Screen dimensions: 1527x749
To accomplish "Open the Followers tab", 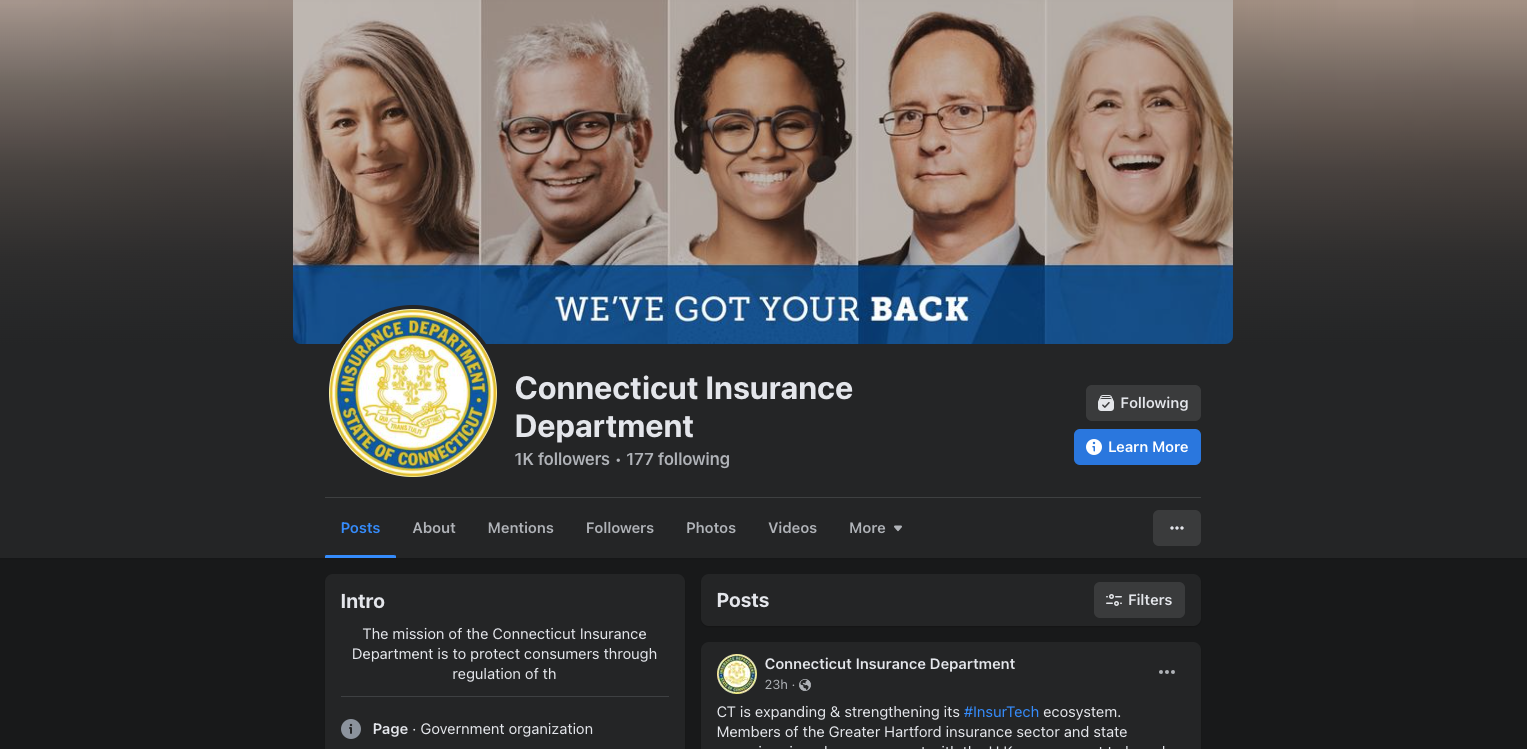I will [x=620, y=528].
